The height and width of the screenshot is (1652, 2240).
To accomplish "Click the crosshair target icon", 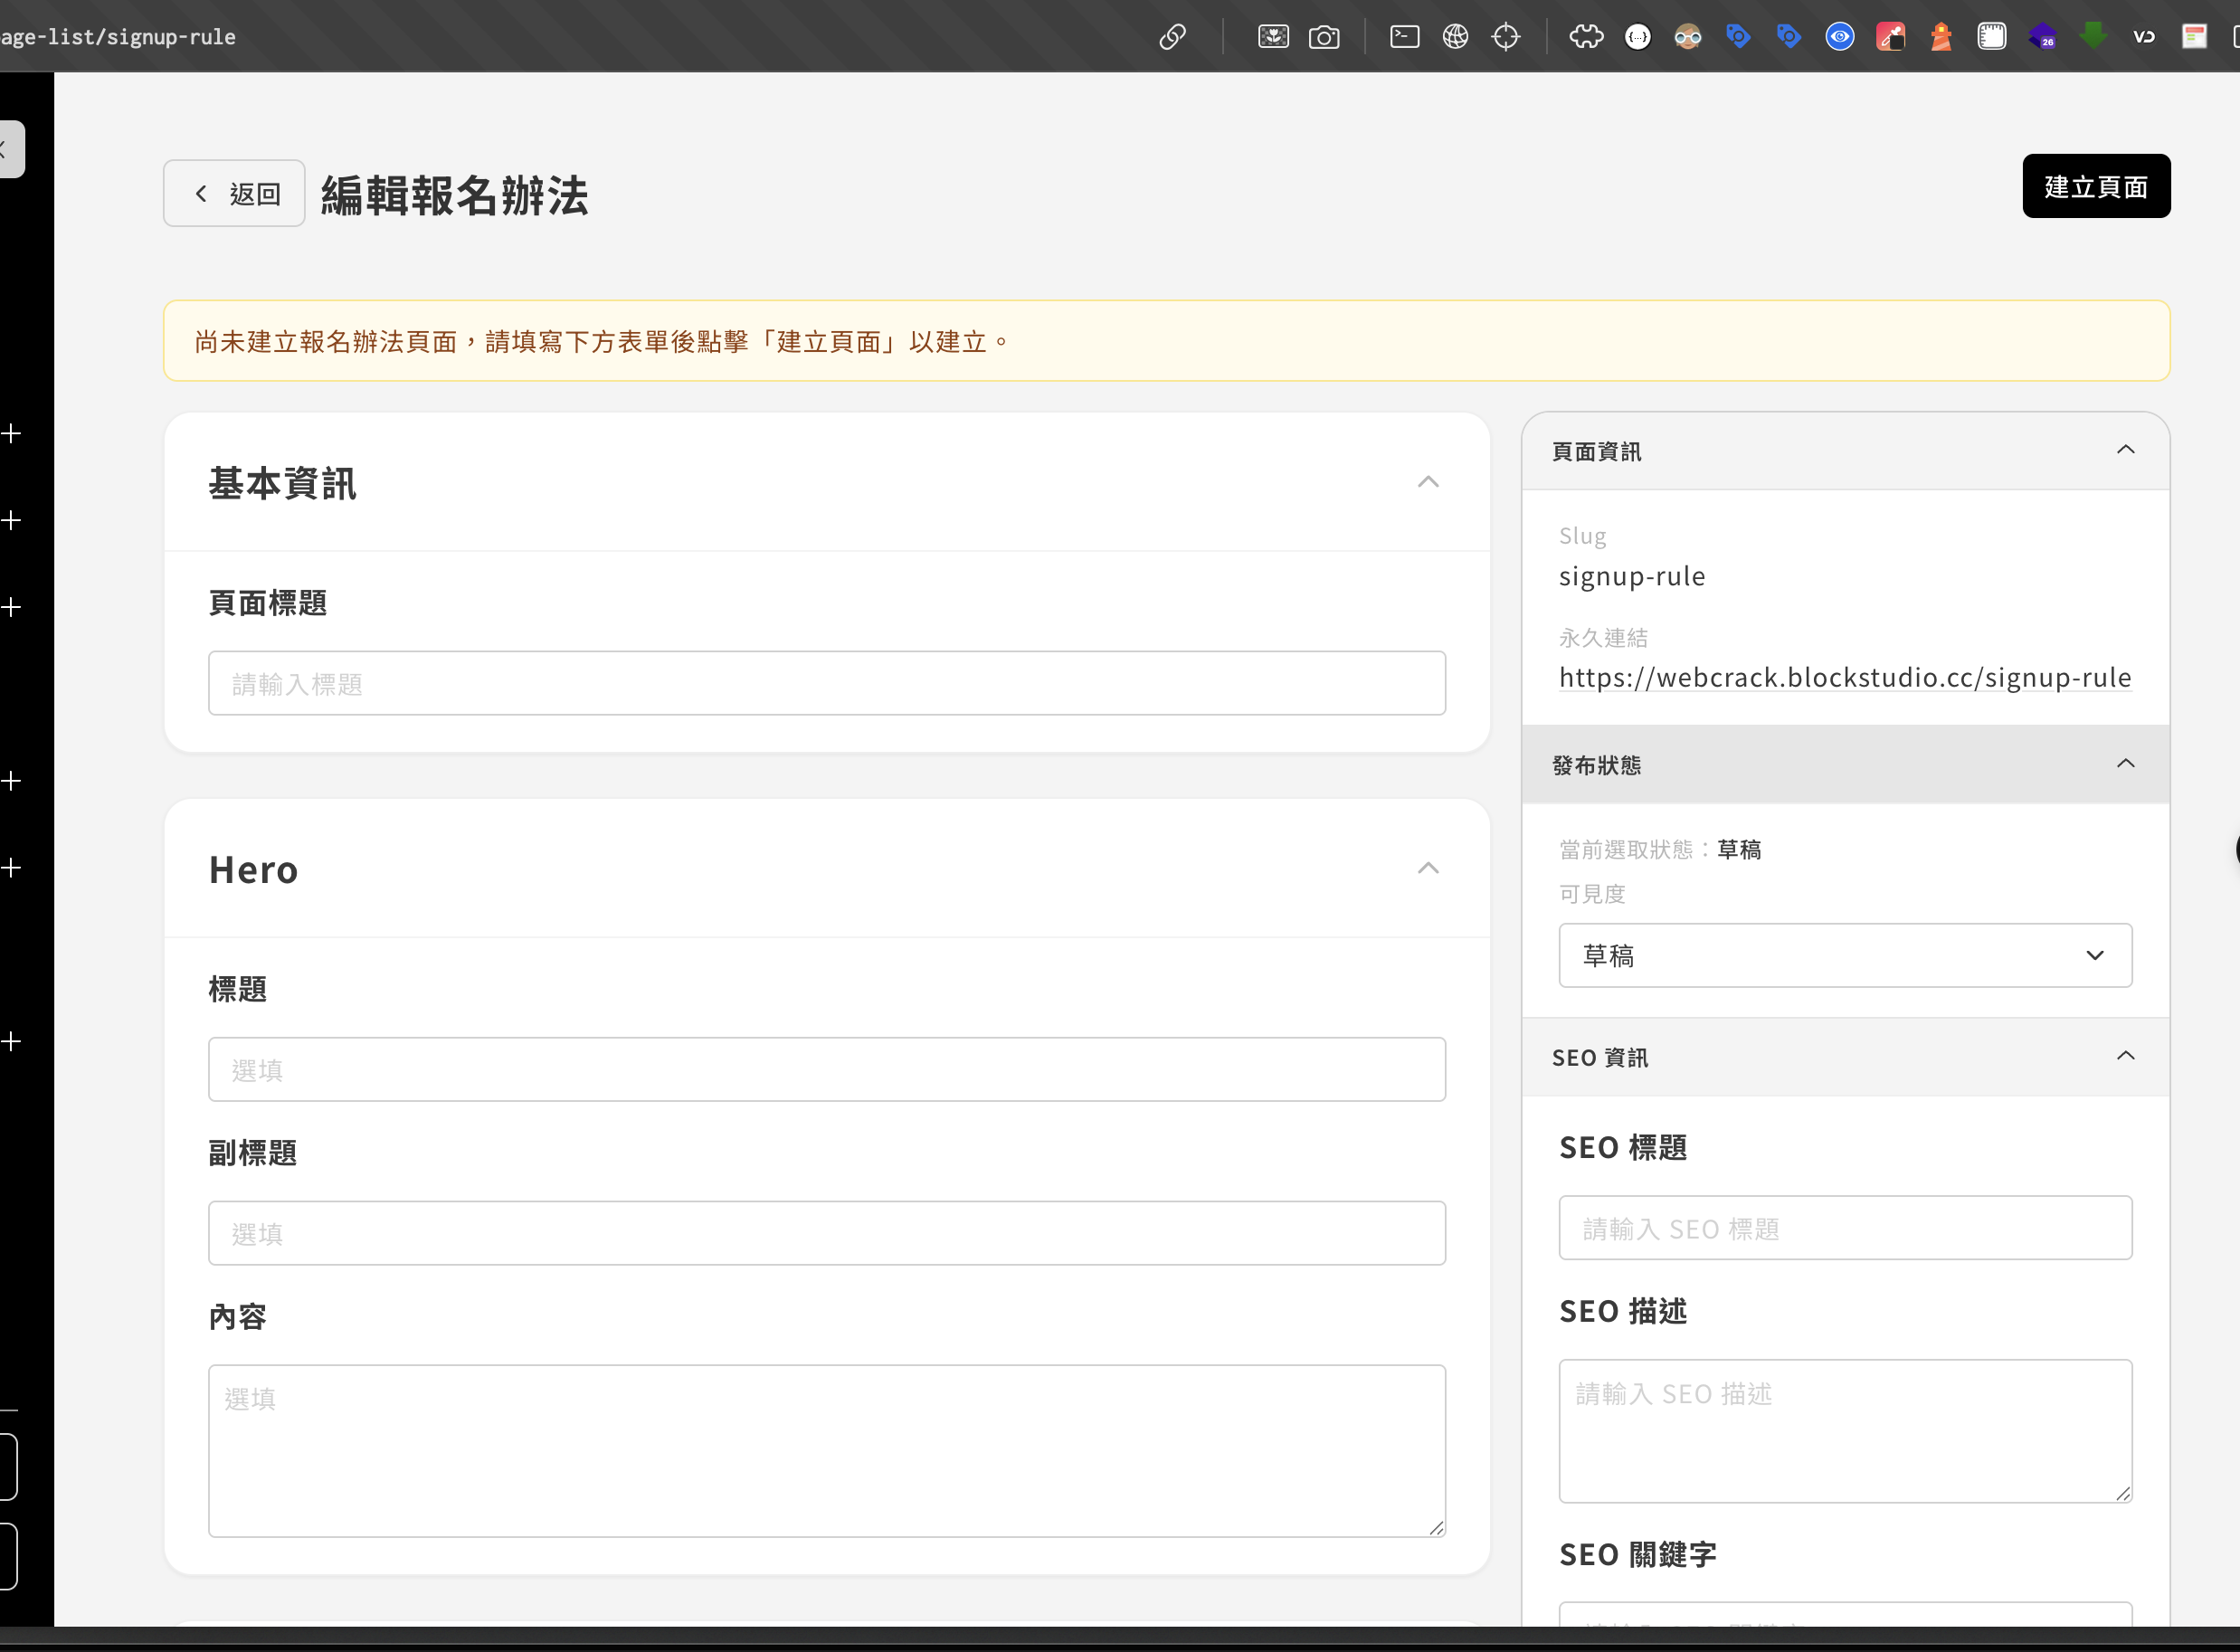I will (1505, 37).
